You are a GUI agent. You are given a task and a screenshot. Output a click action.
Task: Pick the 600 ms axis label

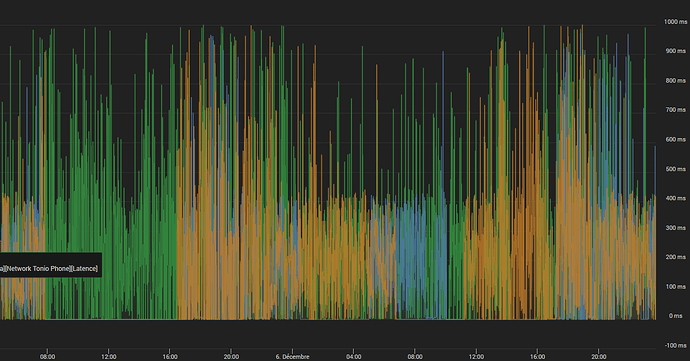[x=676, y=140]
